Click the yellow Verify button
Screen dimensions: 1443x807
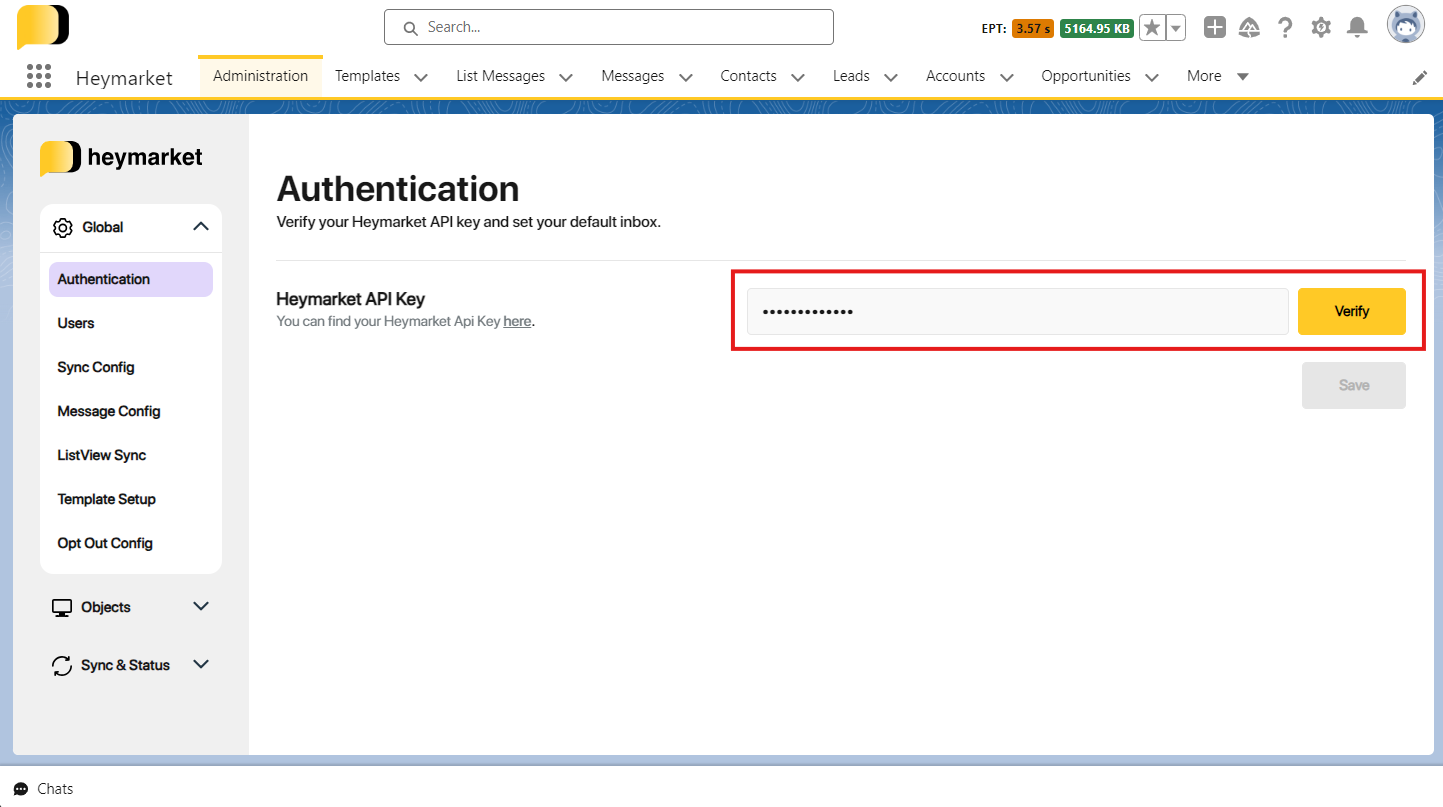1352,311
